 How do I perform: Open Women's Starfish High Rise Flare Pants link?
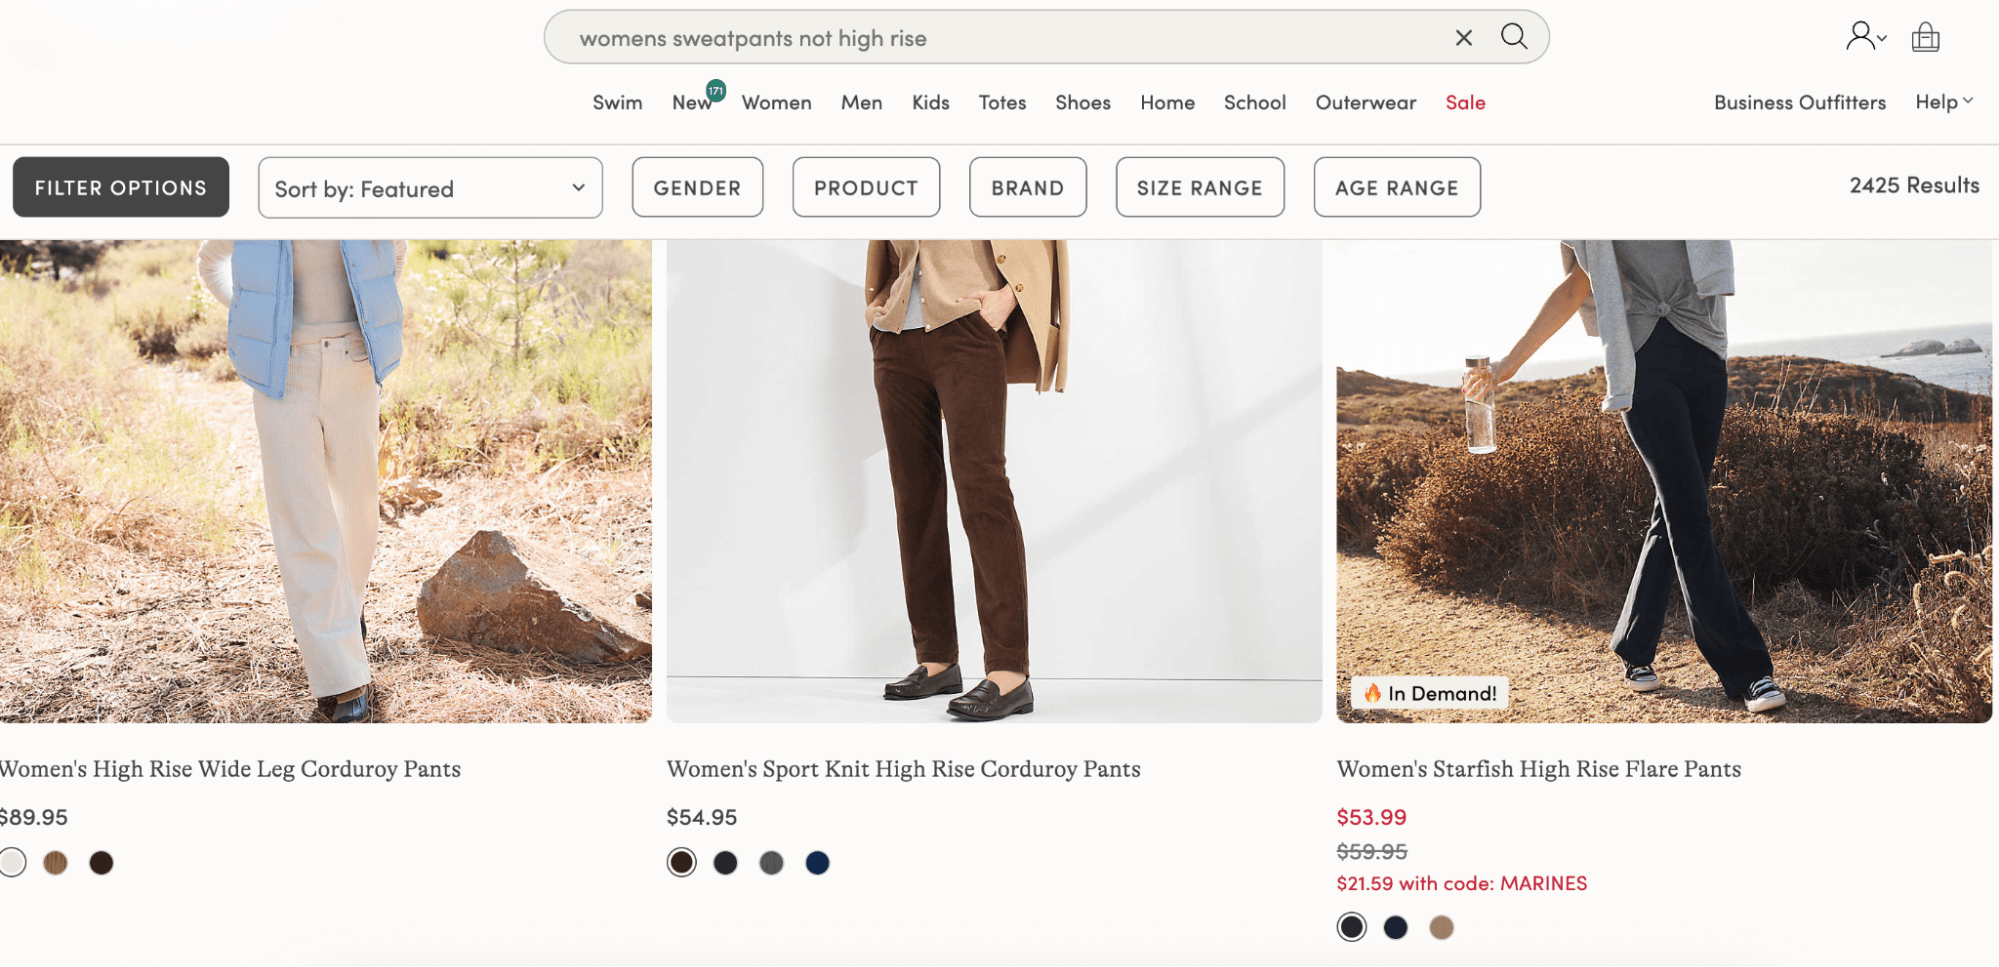1538,769
